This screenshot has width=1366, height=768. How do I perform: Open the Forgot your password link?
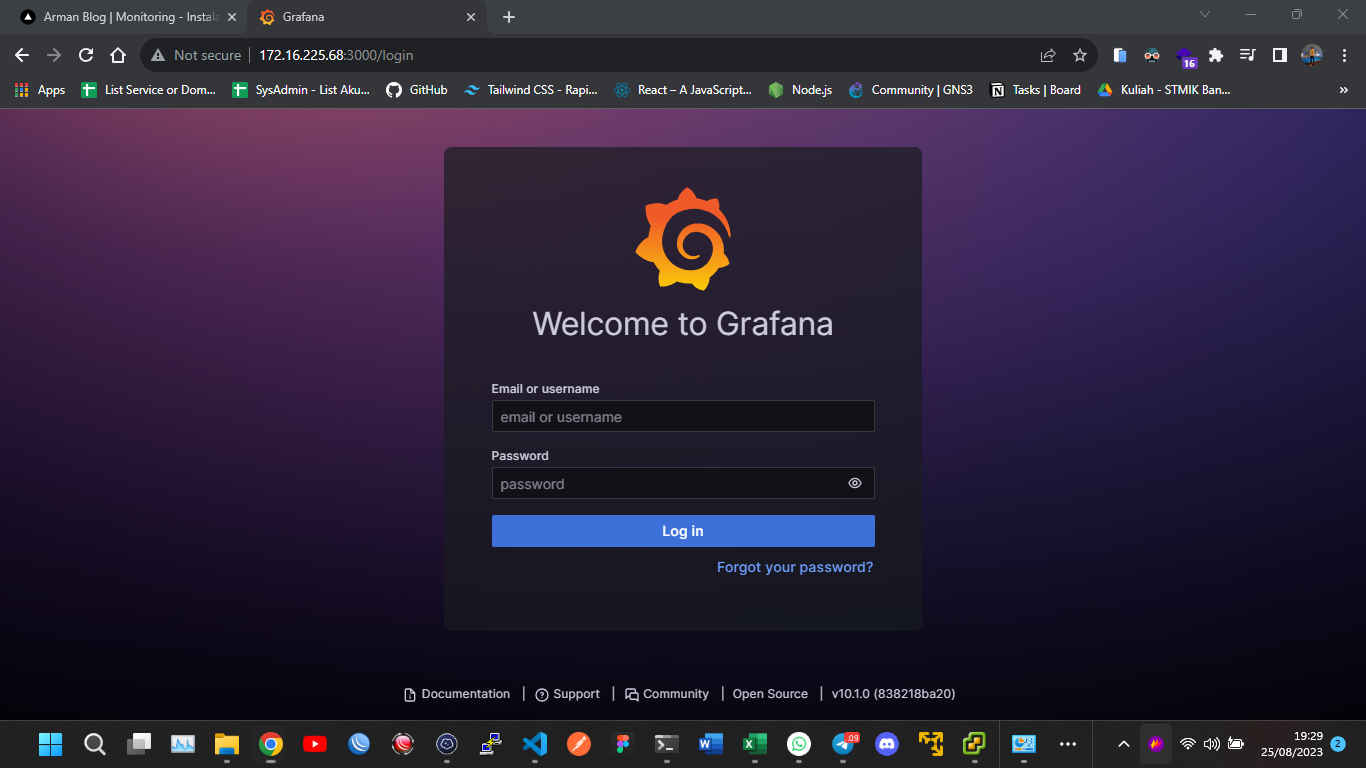tap(794, 567)
